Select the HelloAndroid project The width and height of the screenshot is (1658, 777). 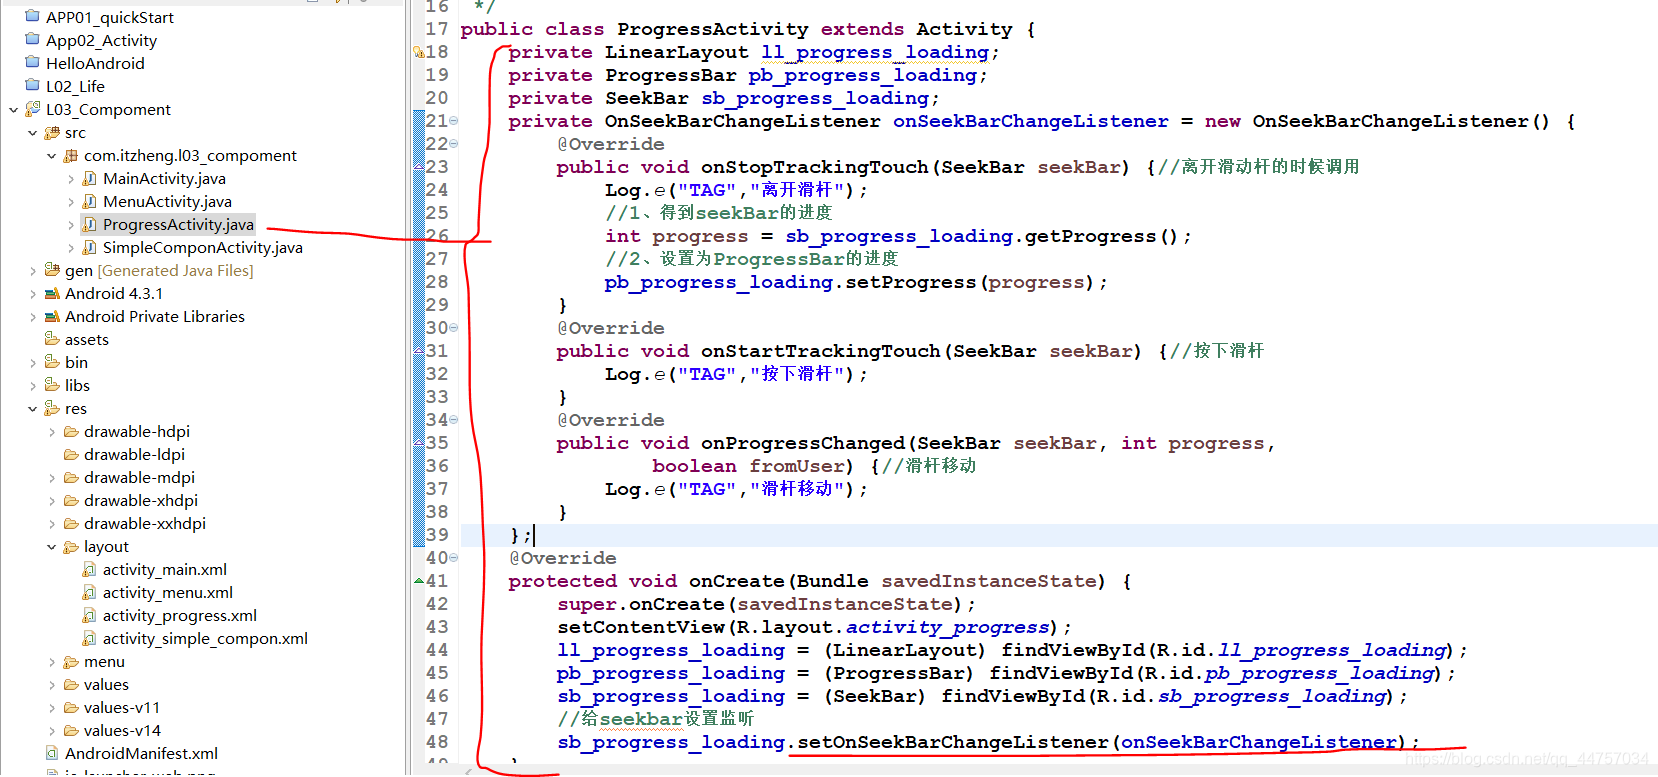tap(95, 63)
